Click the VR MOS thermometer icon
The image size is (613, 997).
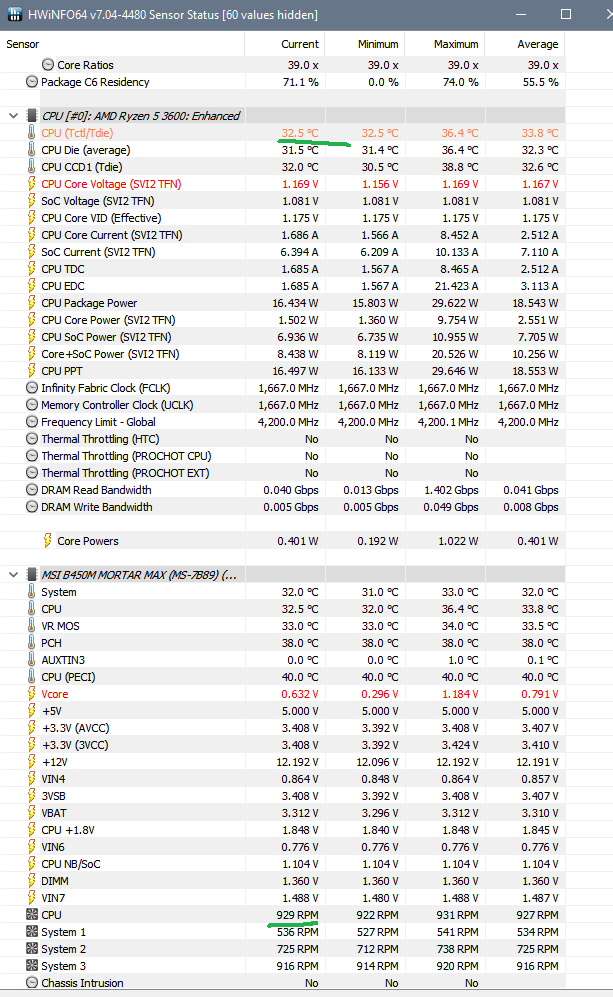point(32,626)
